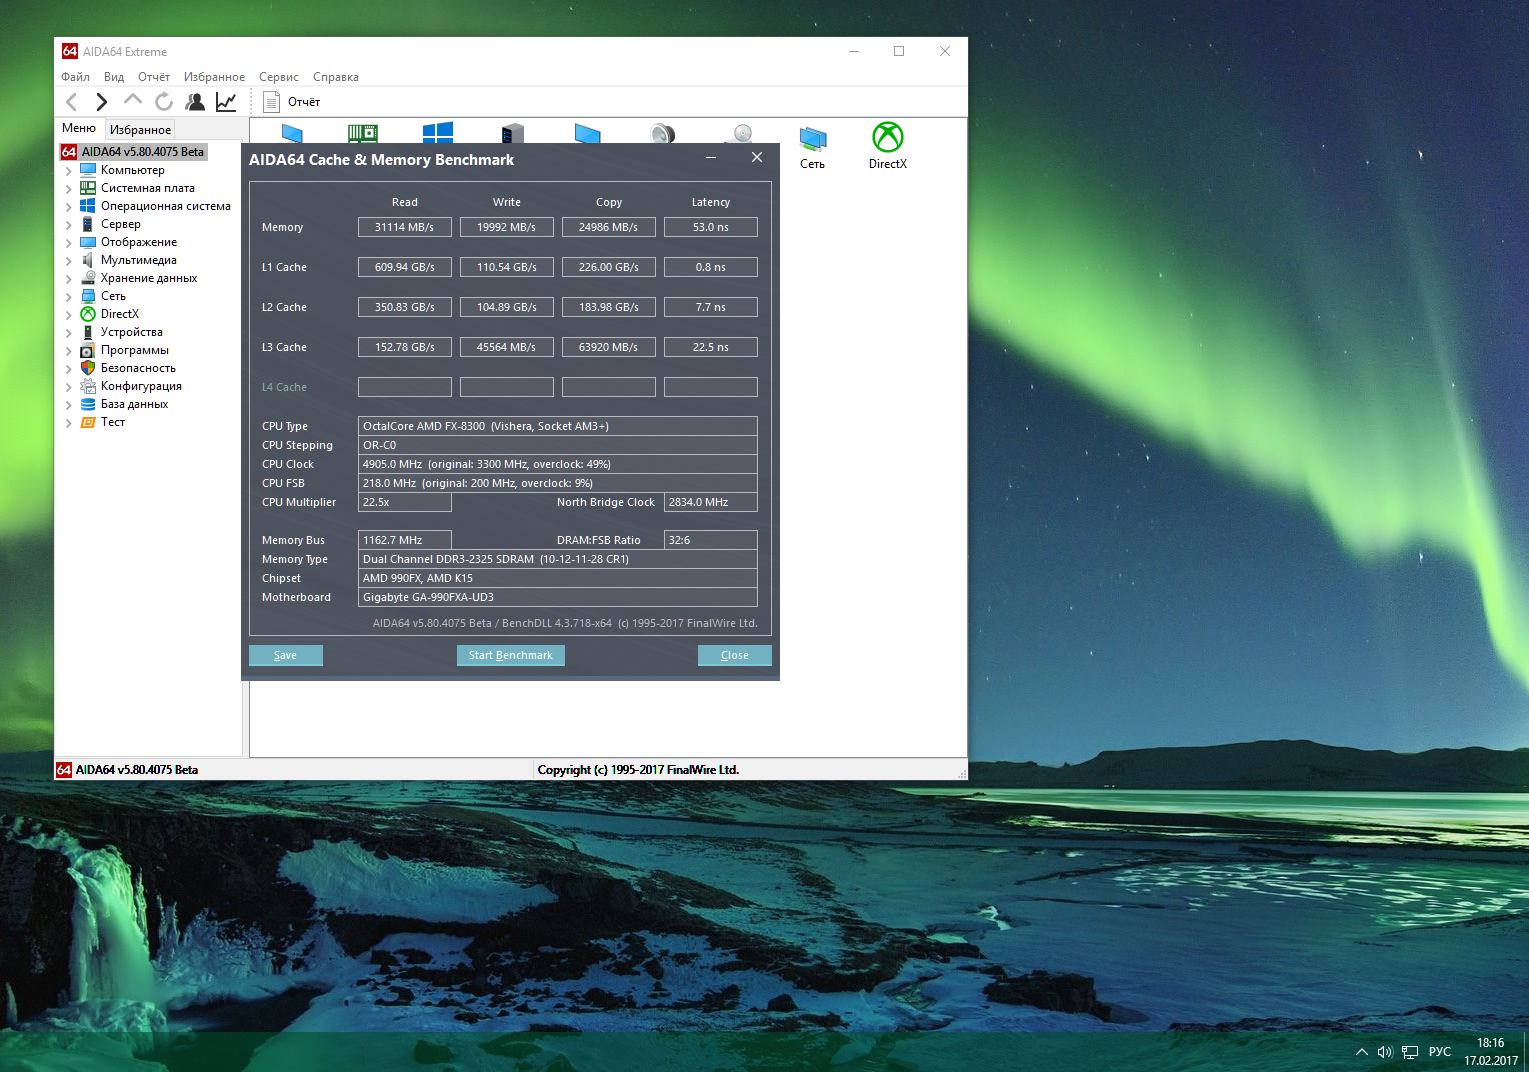Viewport: 1529px width, 1072px height.
Task: Expand the Отображение tree node
Action: point(68,242)
